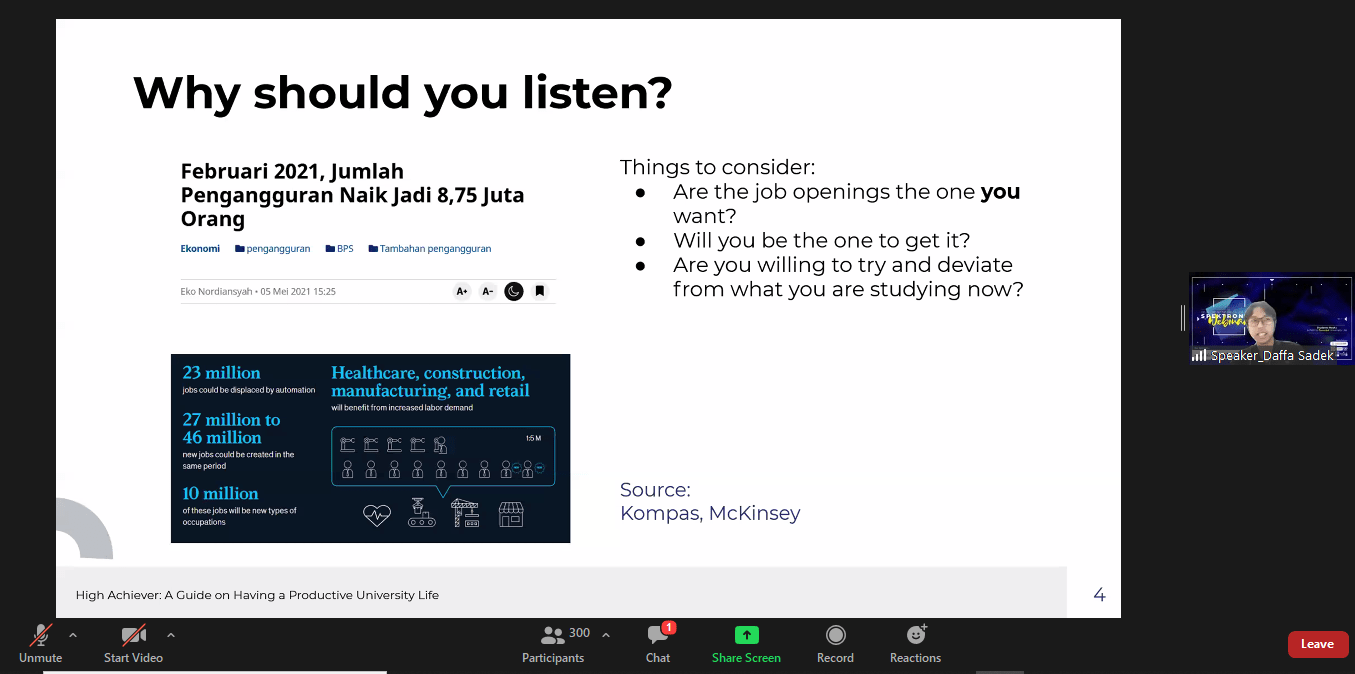
Task: Open the Reactions picker
Action: 915,642
